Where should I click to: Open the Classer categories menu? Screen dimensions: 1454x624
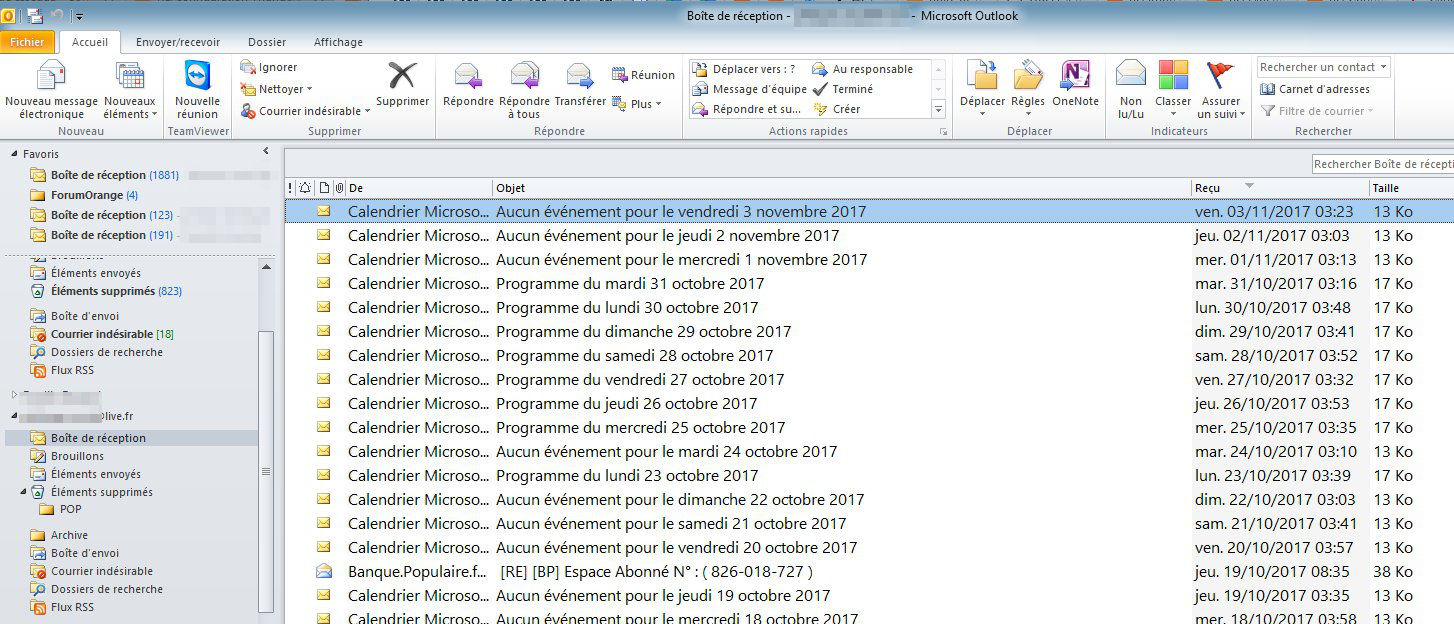click(1173, 91)
